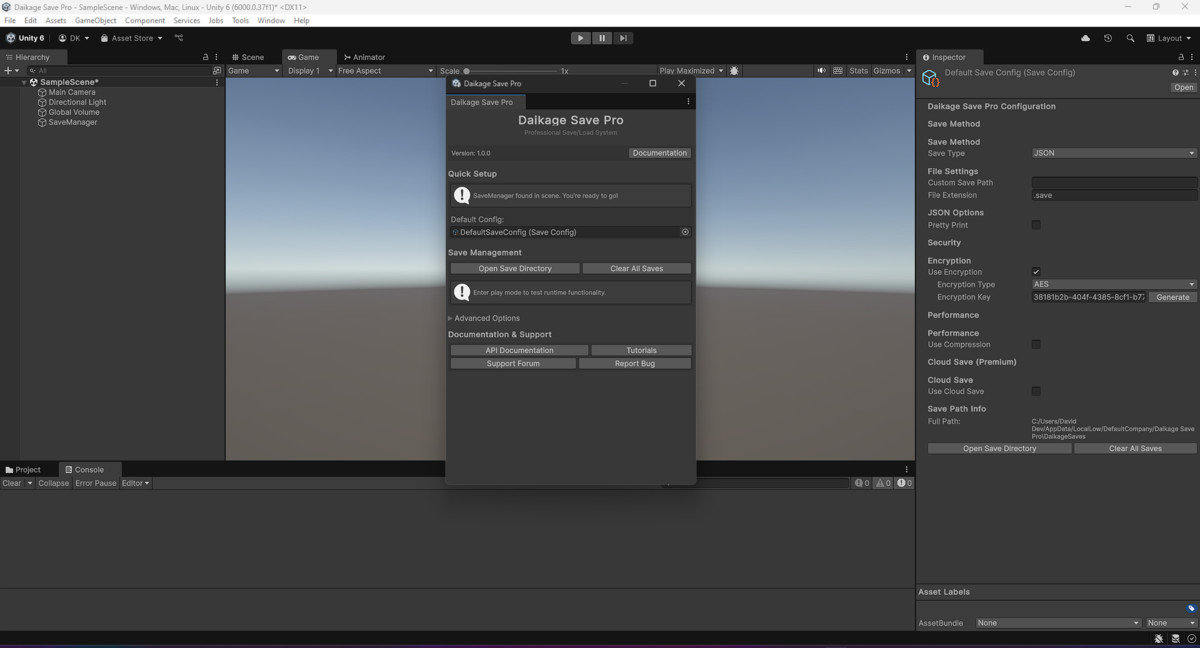1200x648 pixels.
Task: Open the Layout dropdown
Action: pyautogui.click(x=1169, y=38)
